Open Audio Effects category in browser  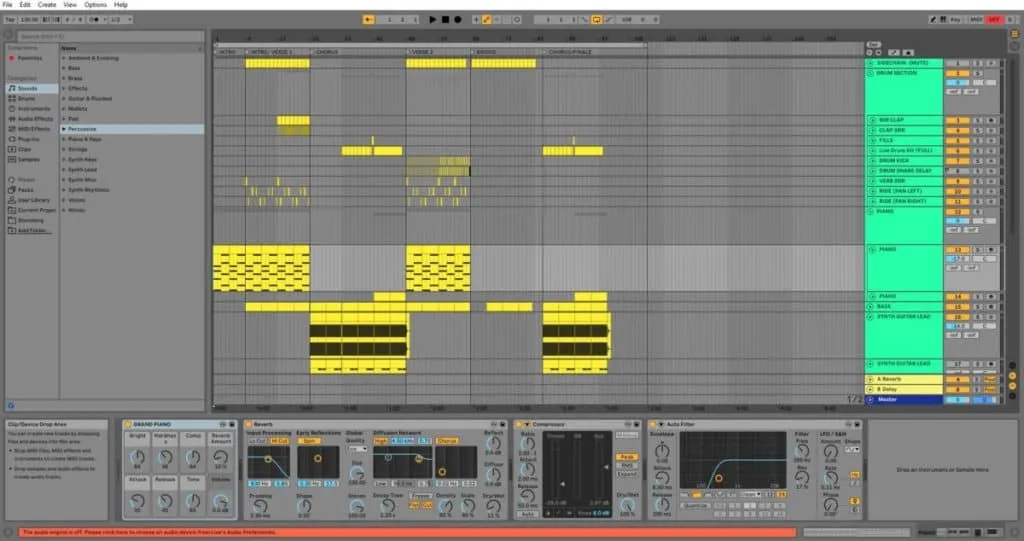pyautogui.click(x=30, y=119)
